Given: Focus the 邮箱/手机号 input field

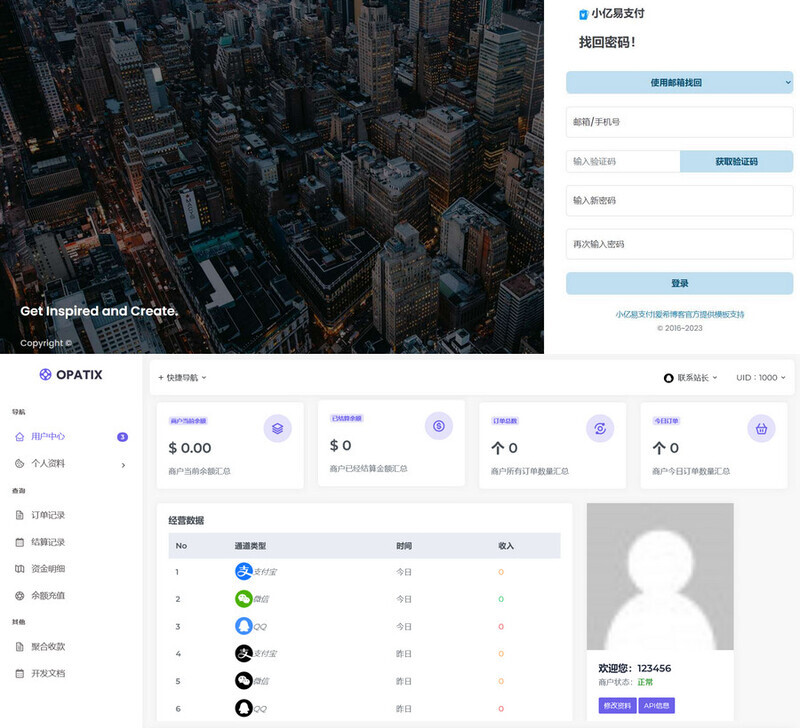Looking at the screenshot, I should tap(679, 122).
